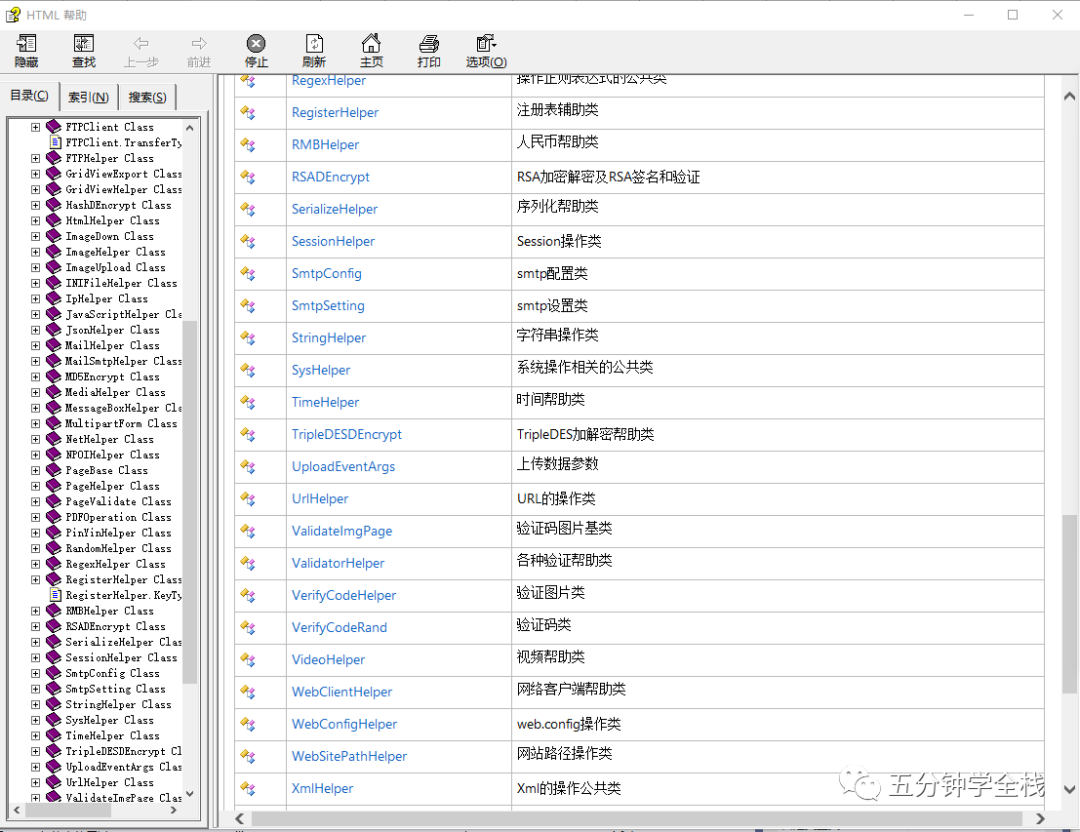Expand the RegisterHelper Class tree node

[36, 580]
